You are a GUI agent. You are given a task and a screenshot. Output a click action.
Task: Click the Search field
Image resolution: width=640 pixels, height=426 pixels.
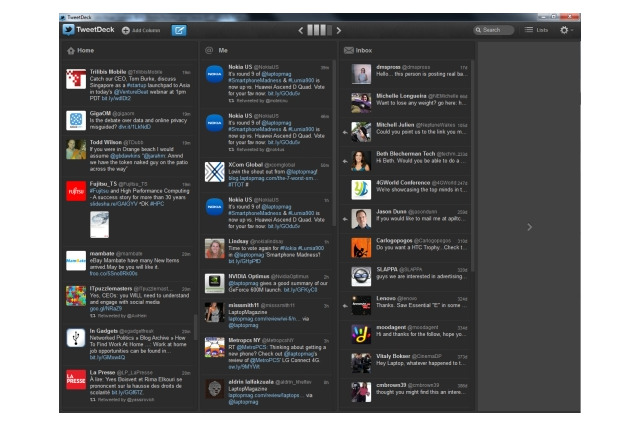[493, 30]
